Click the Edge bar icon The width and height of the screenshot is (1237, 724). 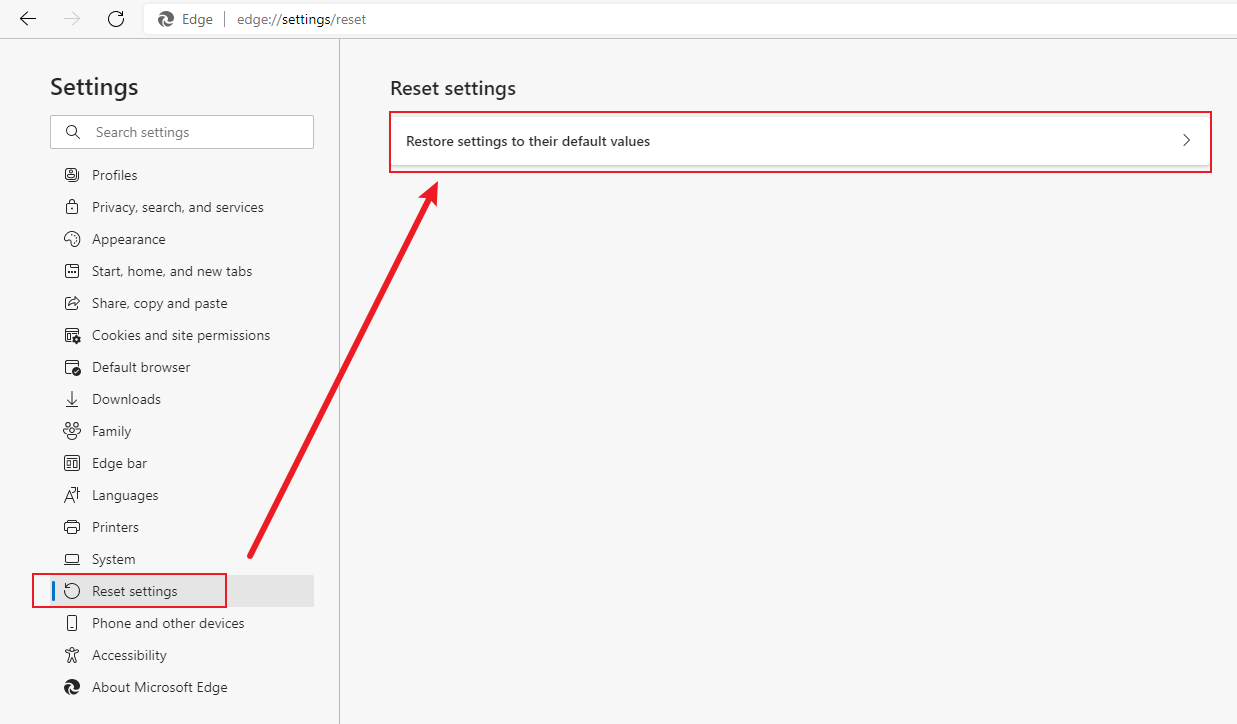[x=72, y=463]
